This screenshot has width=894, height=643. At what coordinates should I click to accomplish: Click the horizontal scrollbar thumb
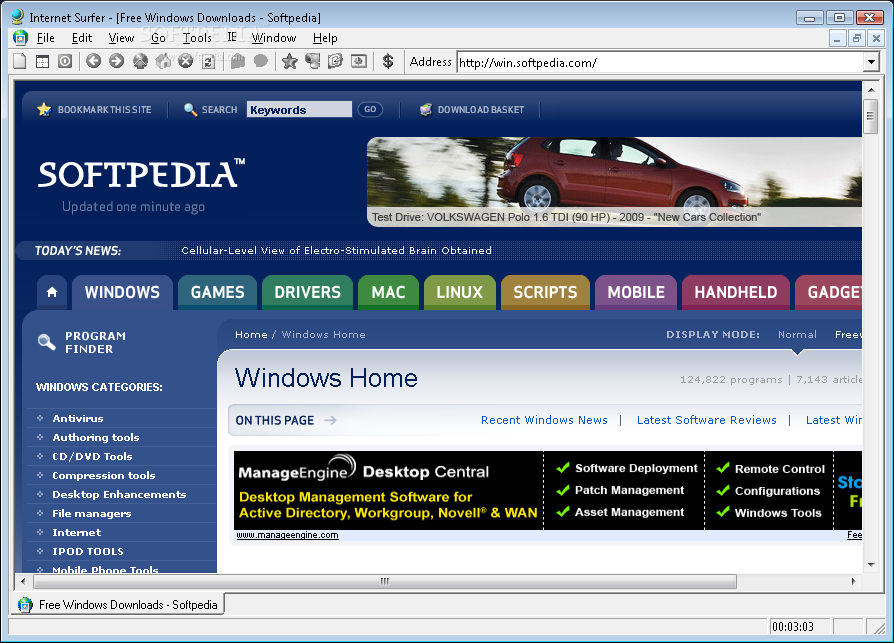(385, 581)
